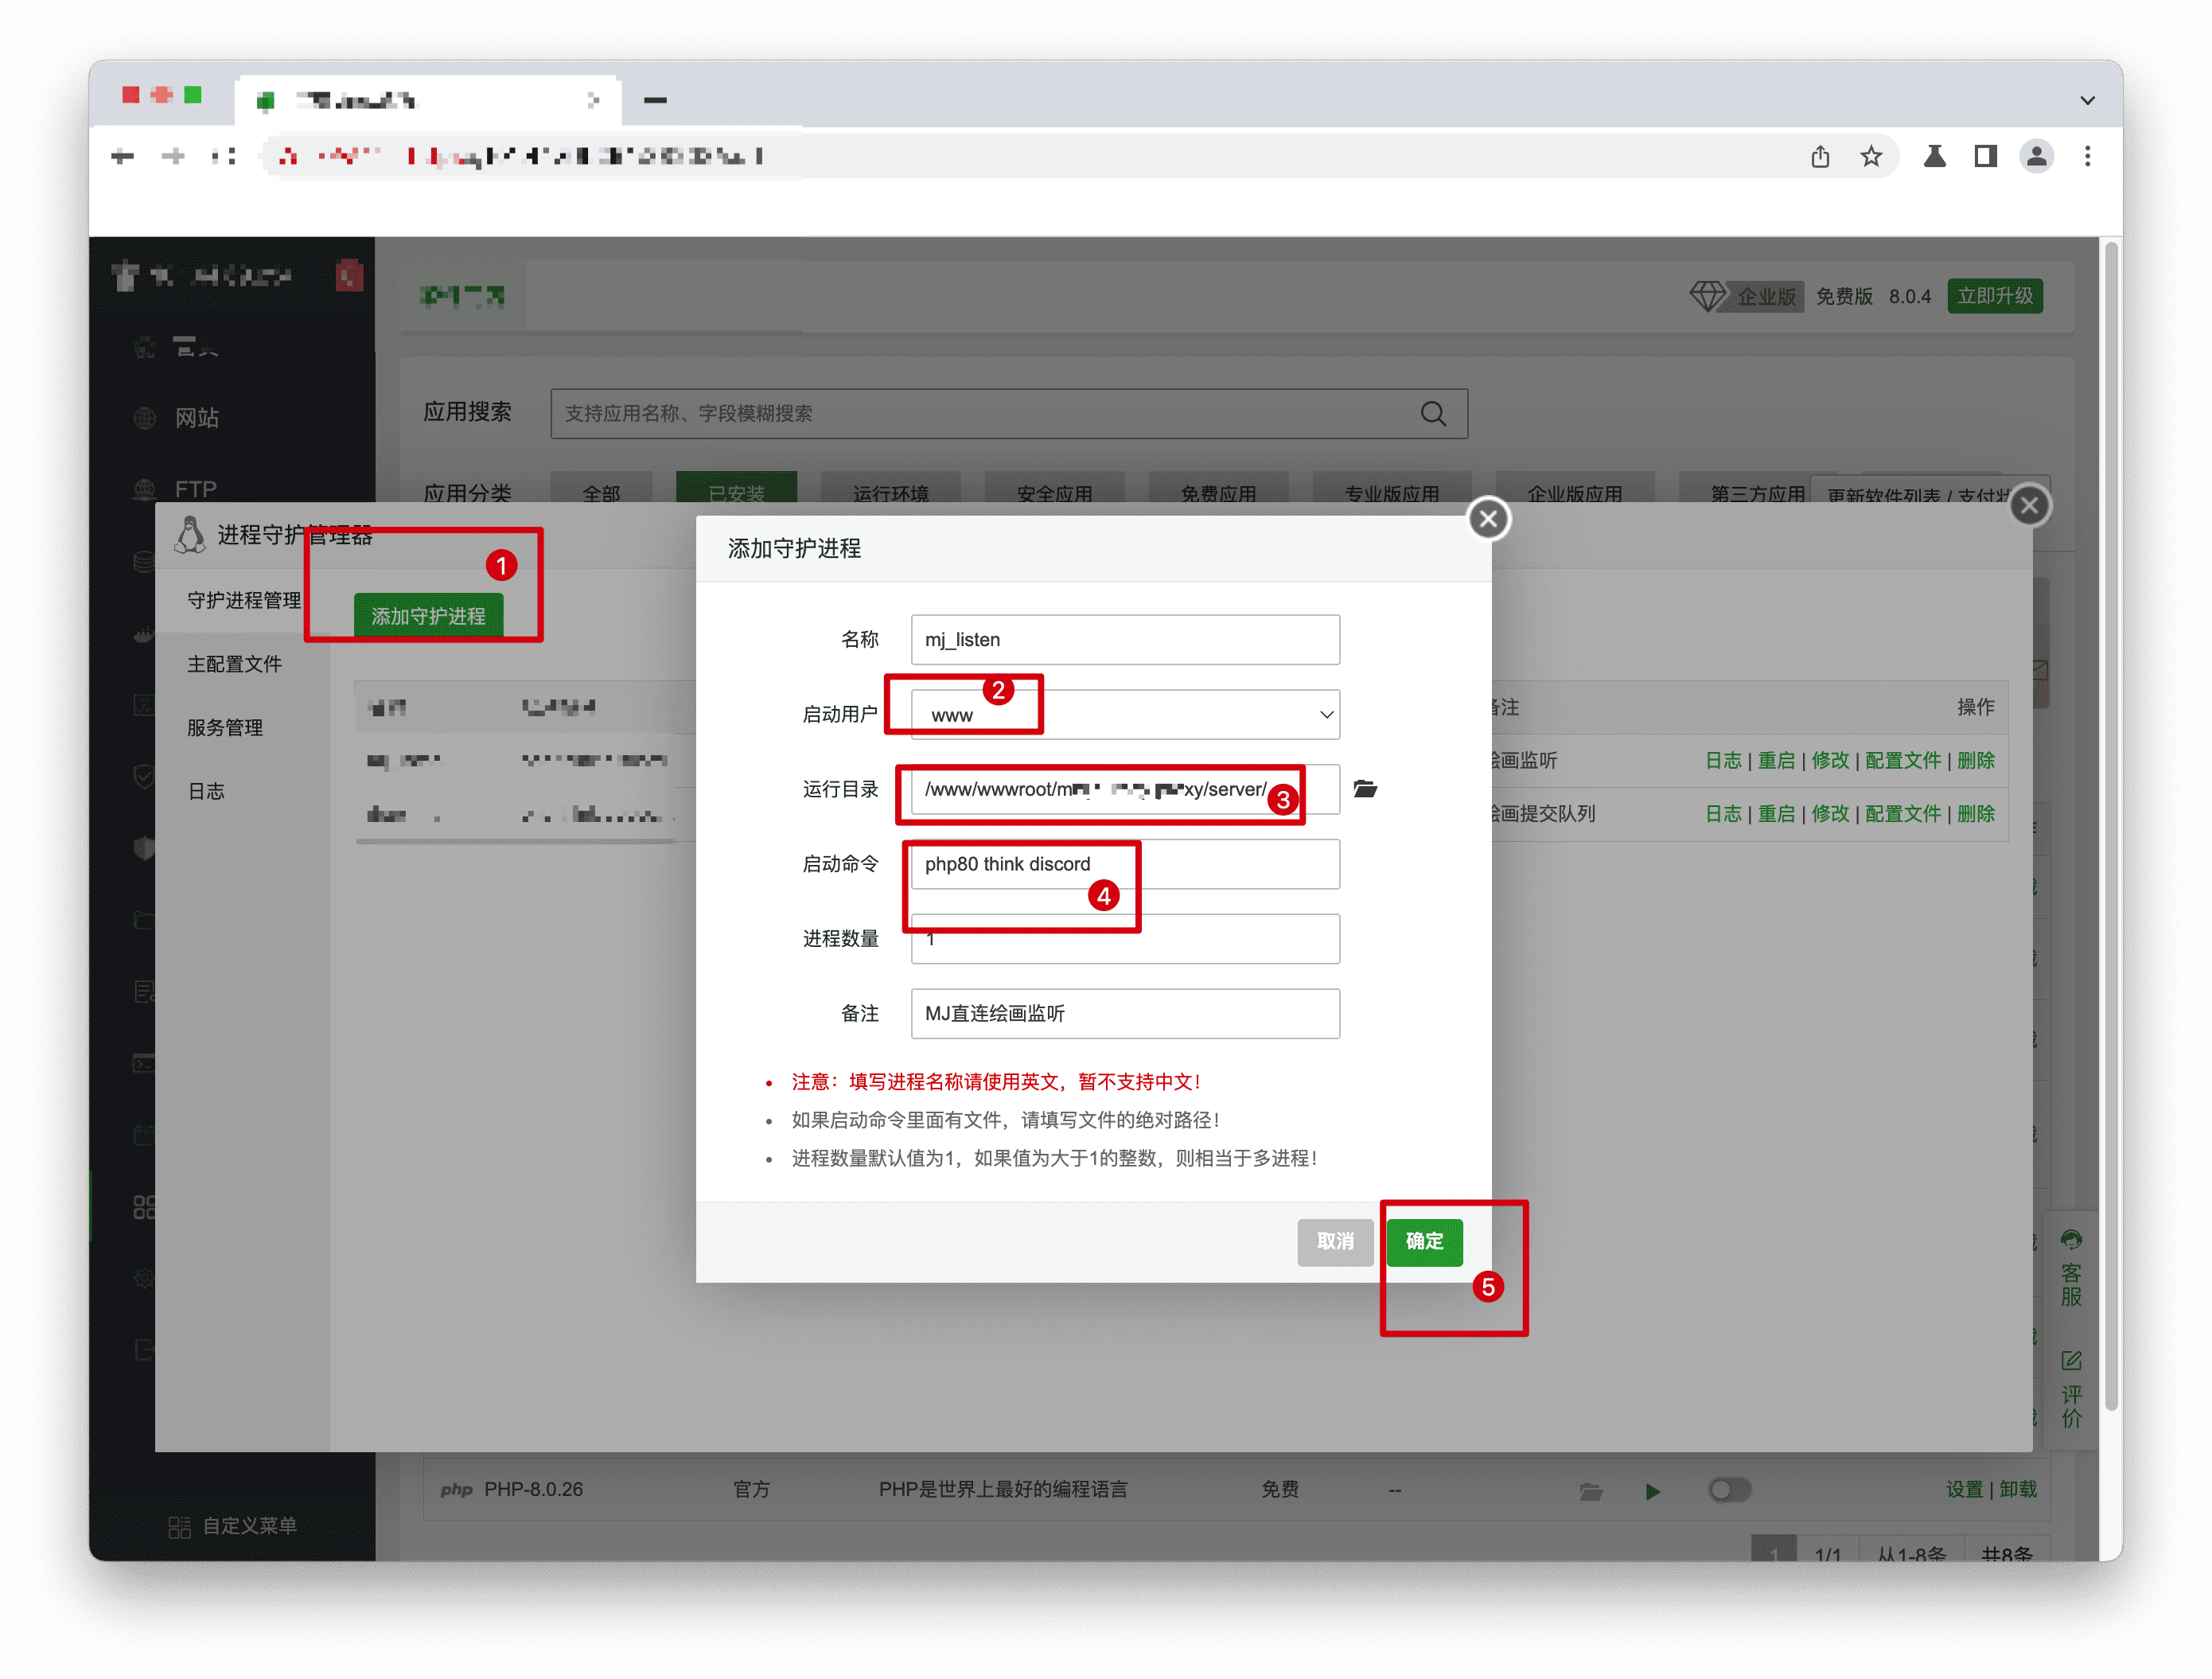
Task: Click 自定义菜单 at sidebar bottom
Action: tap(234, 1526)
